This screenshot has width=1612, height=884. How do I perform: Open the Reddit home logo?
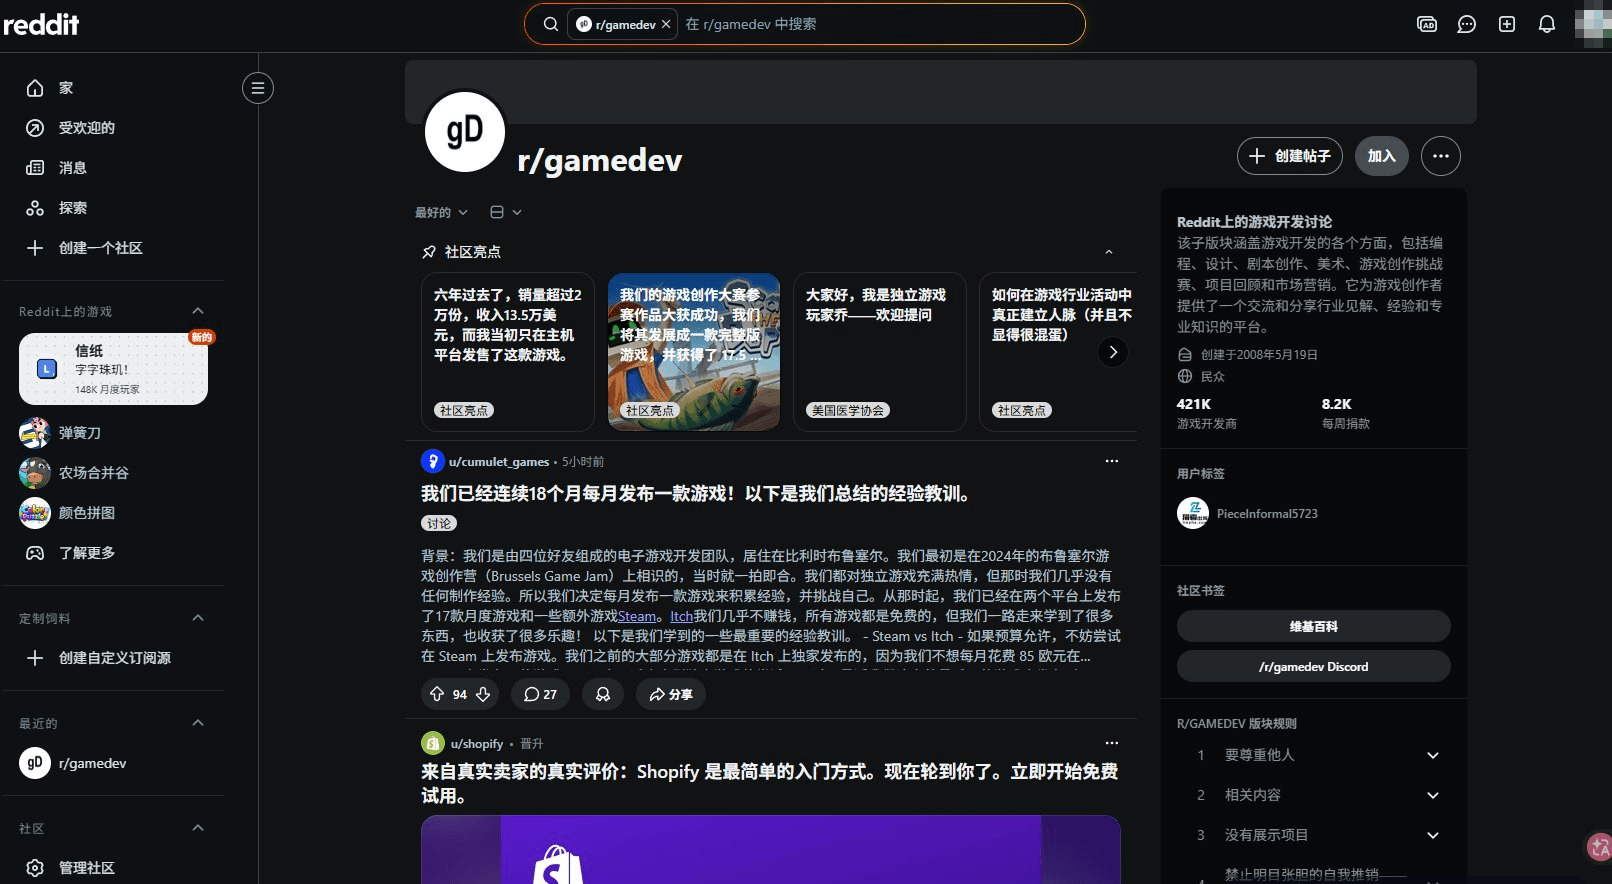[41, 24]
